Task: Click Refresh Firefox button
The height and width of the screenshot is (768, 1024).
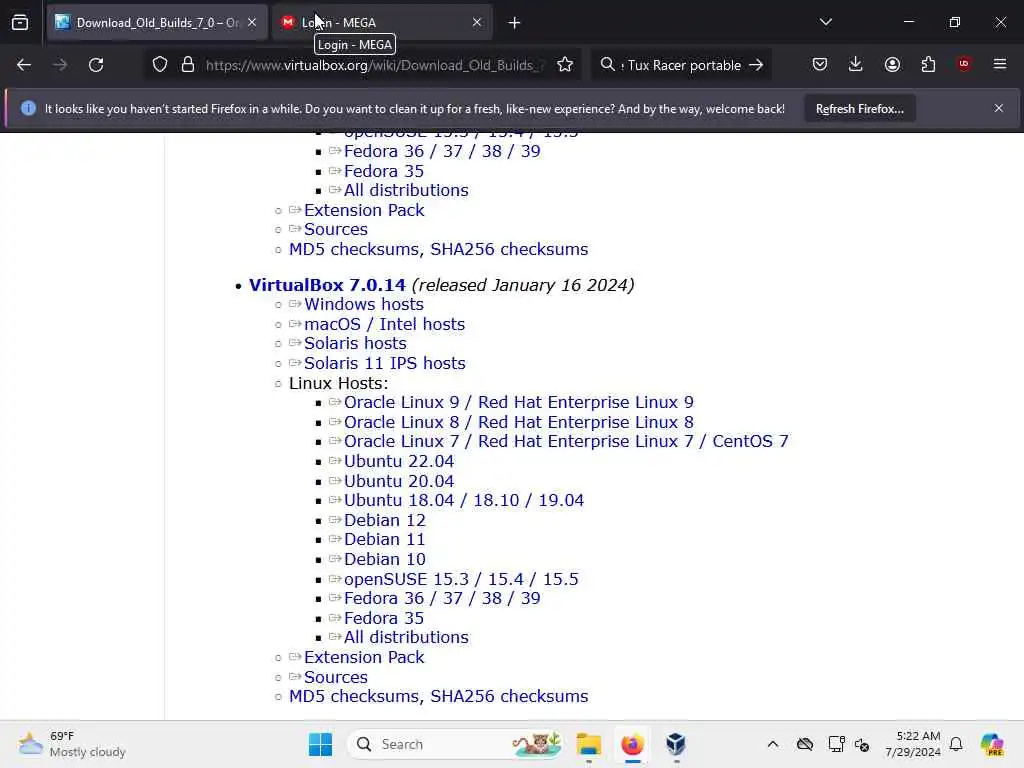Action: coord(859,109)
